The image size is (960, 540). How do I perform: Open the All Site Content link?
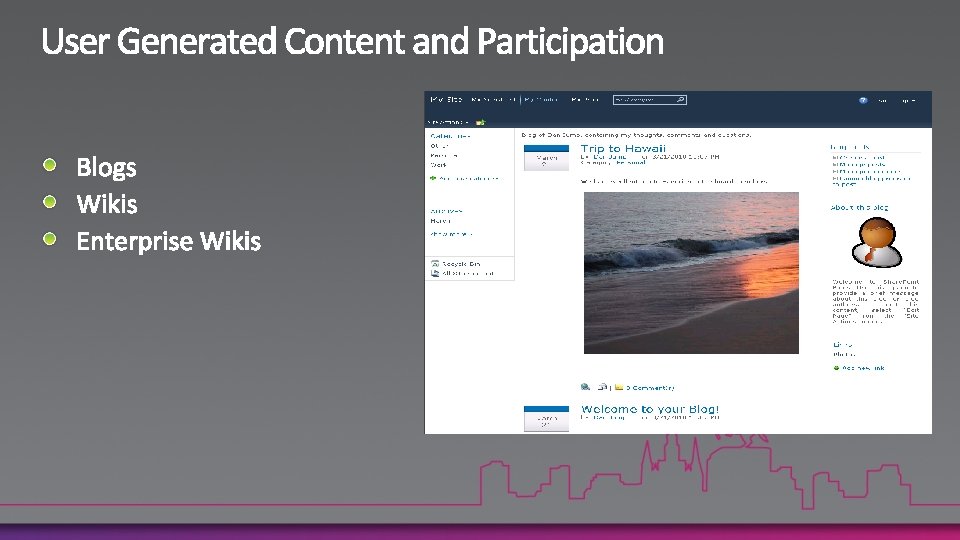pos(468,274)
